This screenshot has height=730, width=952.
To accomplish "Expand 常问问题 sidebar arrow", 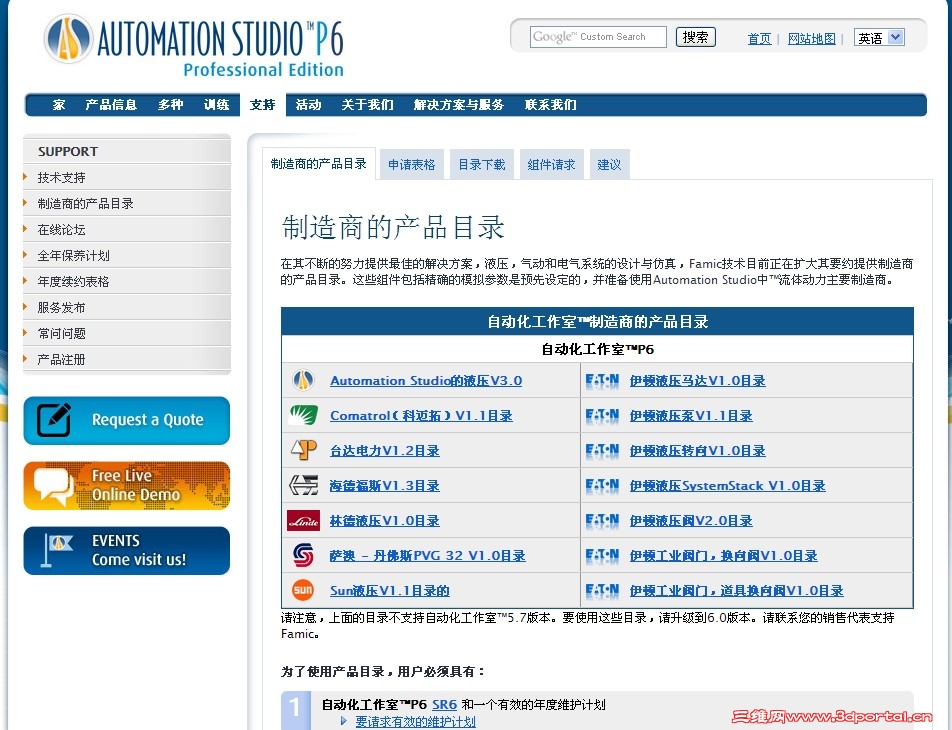I will pyautogui.click(x=25, y=333).
